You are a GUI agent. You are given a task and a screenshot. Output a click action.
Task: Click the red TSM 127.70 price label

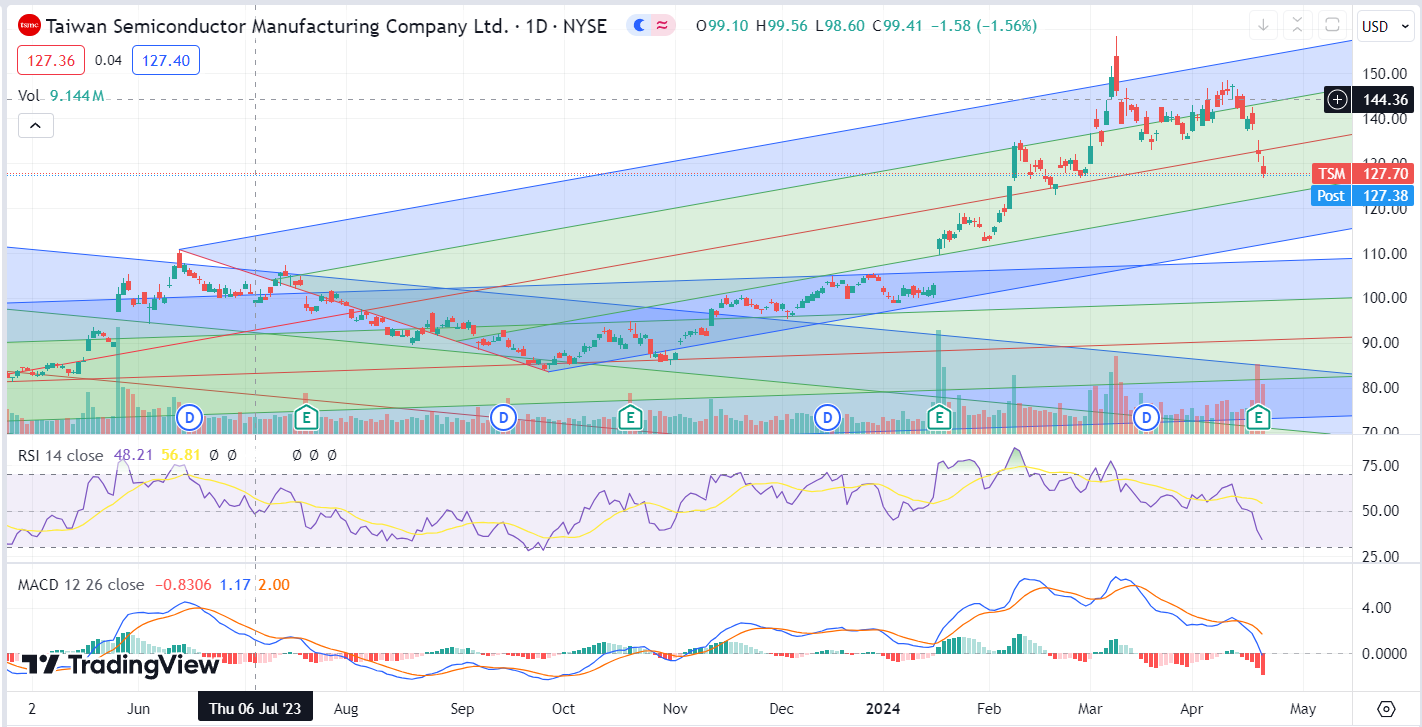click(x=1361, y=173)
